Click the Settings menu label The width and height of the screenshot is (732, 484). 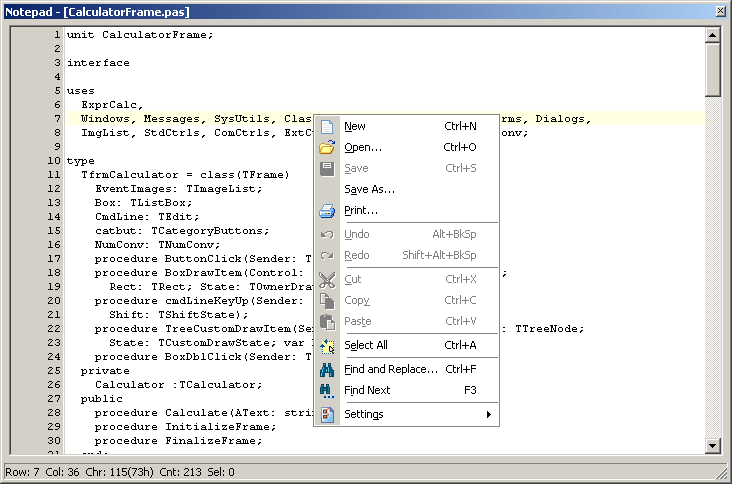click(x=364, y=414)
